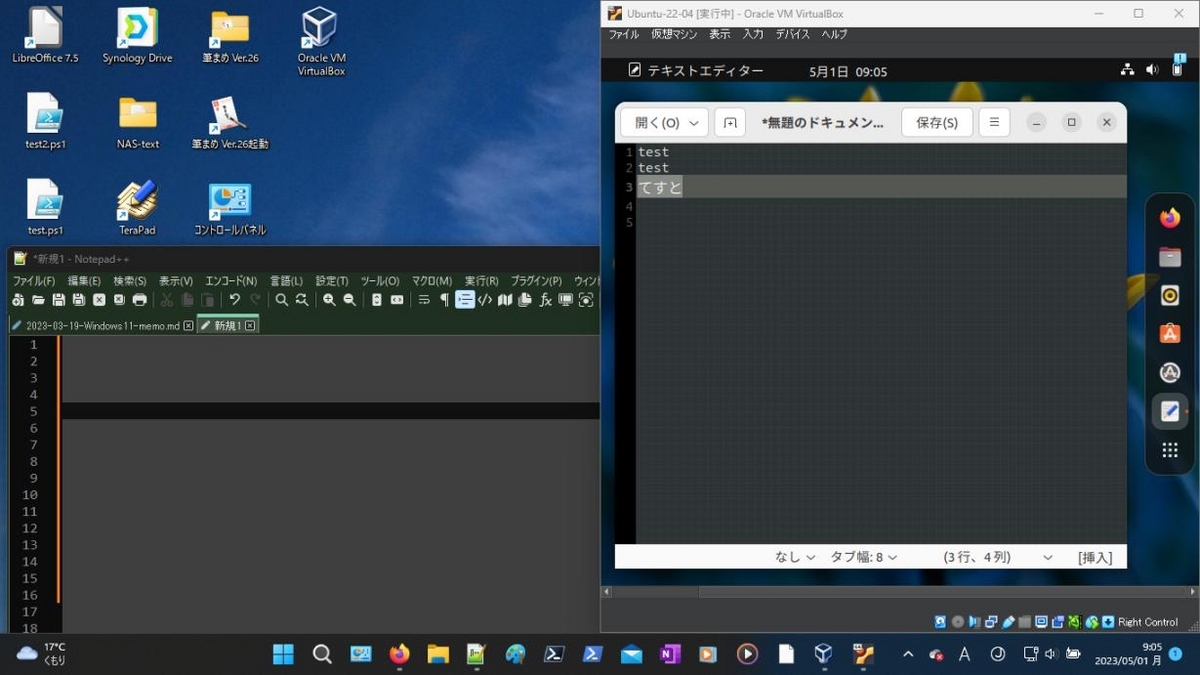Open Rhythmbox from the Ubuntu dock
This screenshot has width=1200, height=675.
[1170, 295]
